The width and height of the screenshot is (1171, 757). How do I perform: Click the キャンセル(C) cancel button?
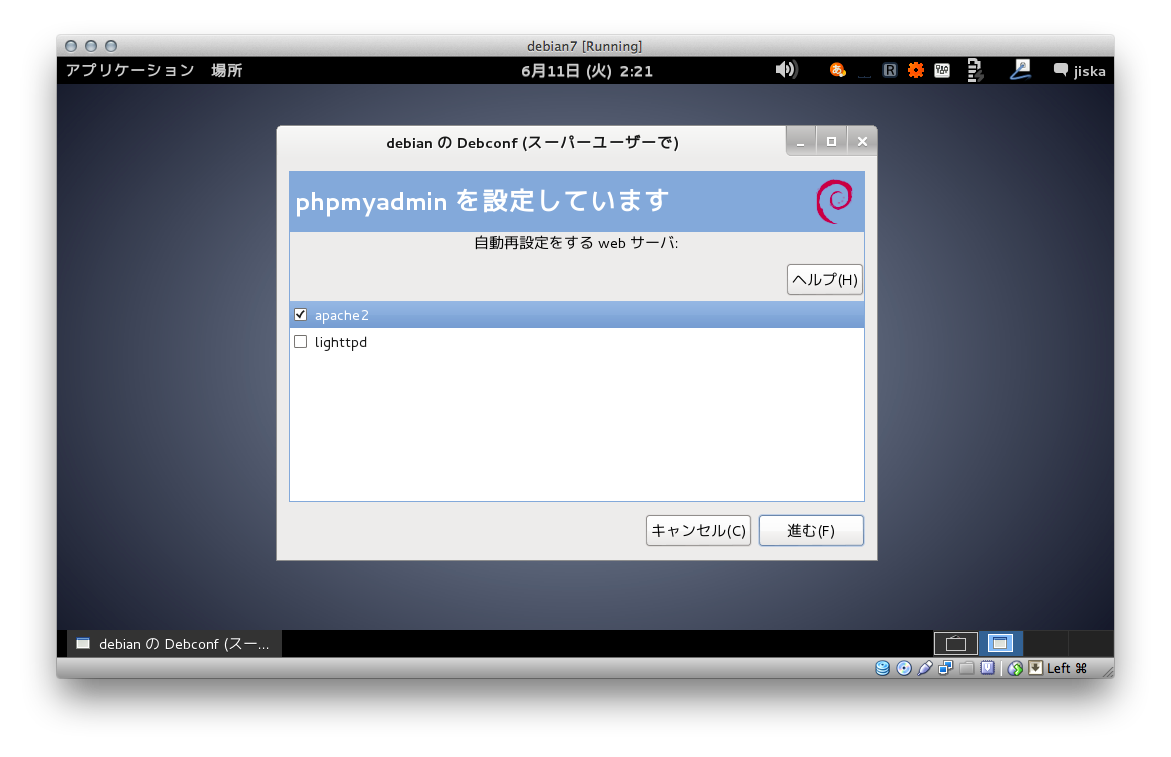[698, 530]
